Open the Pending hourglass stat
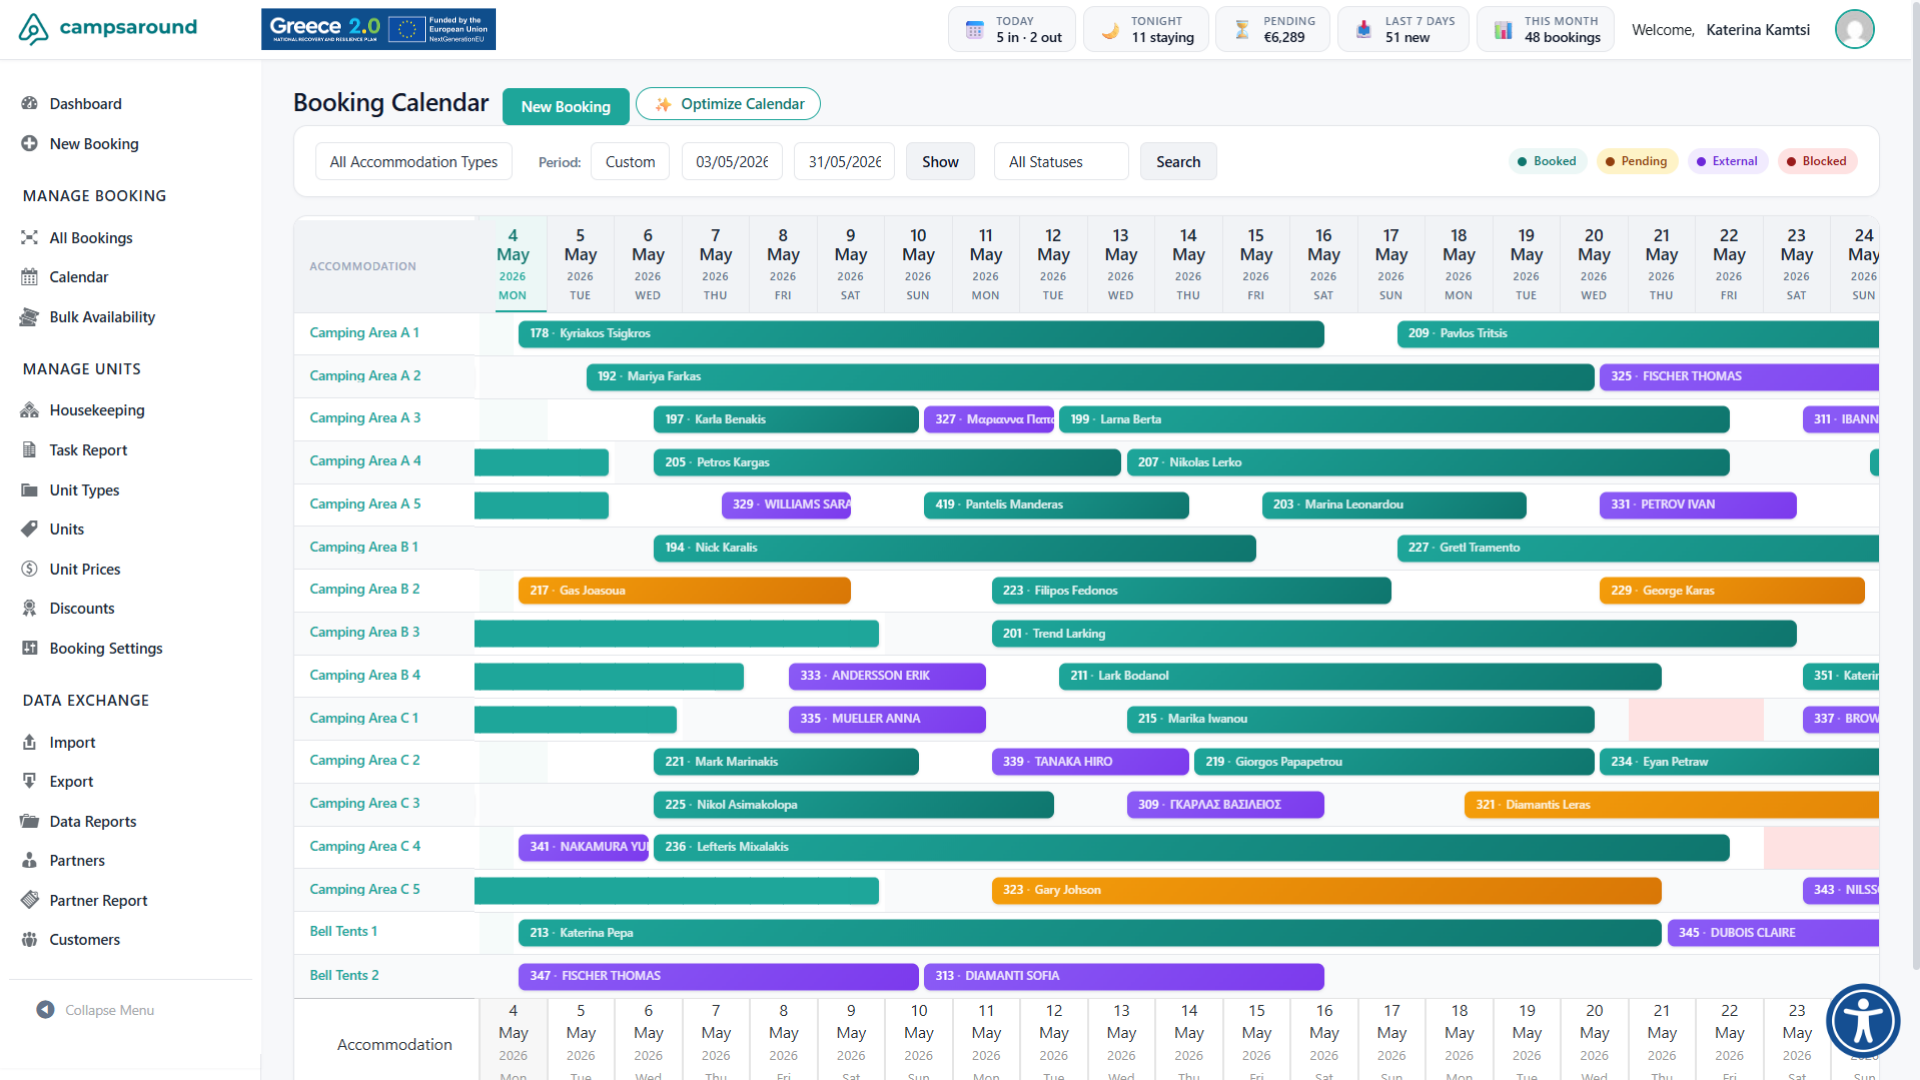The width and height of the screenshot is (1920, 1080). tap(1272, 29)
